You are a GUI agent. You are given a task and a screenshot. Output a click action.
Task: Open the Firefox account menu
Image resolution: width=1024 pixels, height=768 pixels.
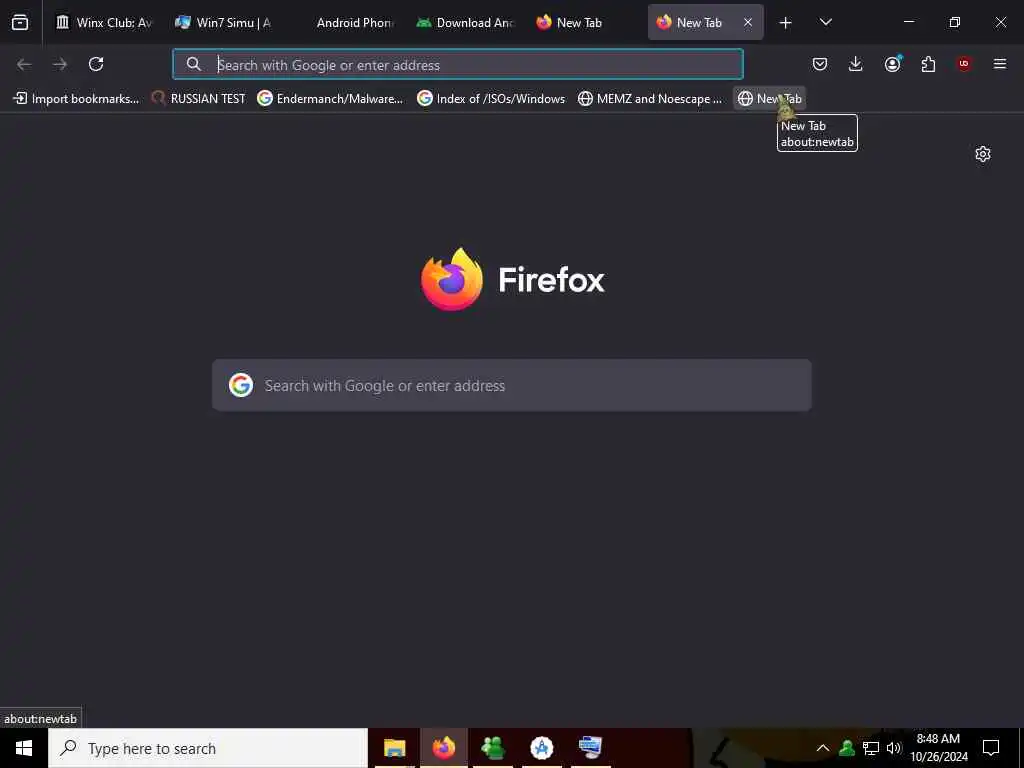click(x=892, y=64)
